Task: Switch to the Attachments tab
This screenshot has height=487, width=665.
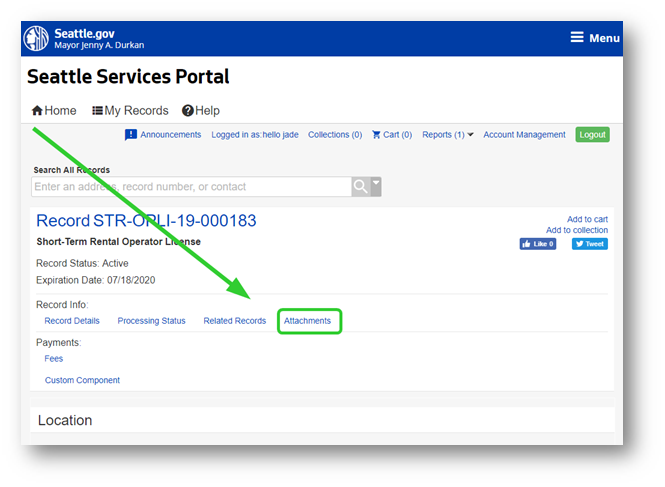Action: 307,321
